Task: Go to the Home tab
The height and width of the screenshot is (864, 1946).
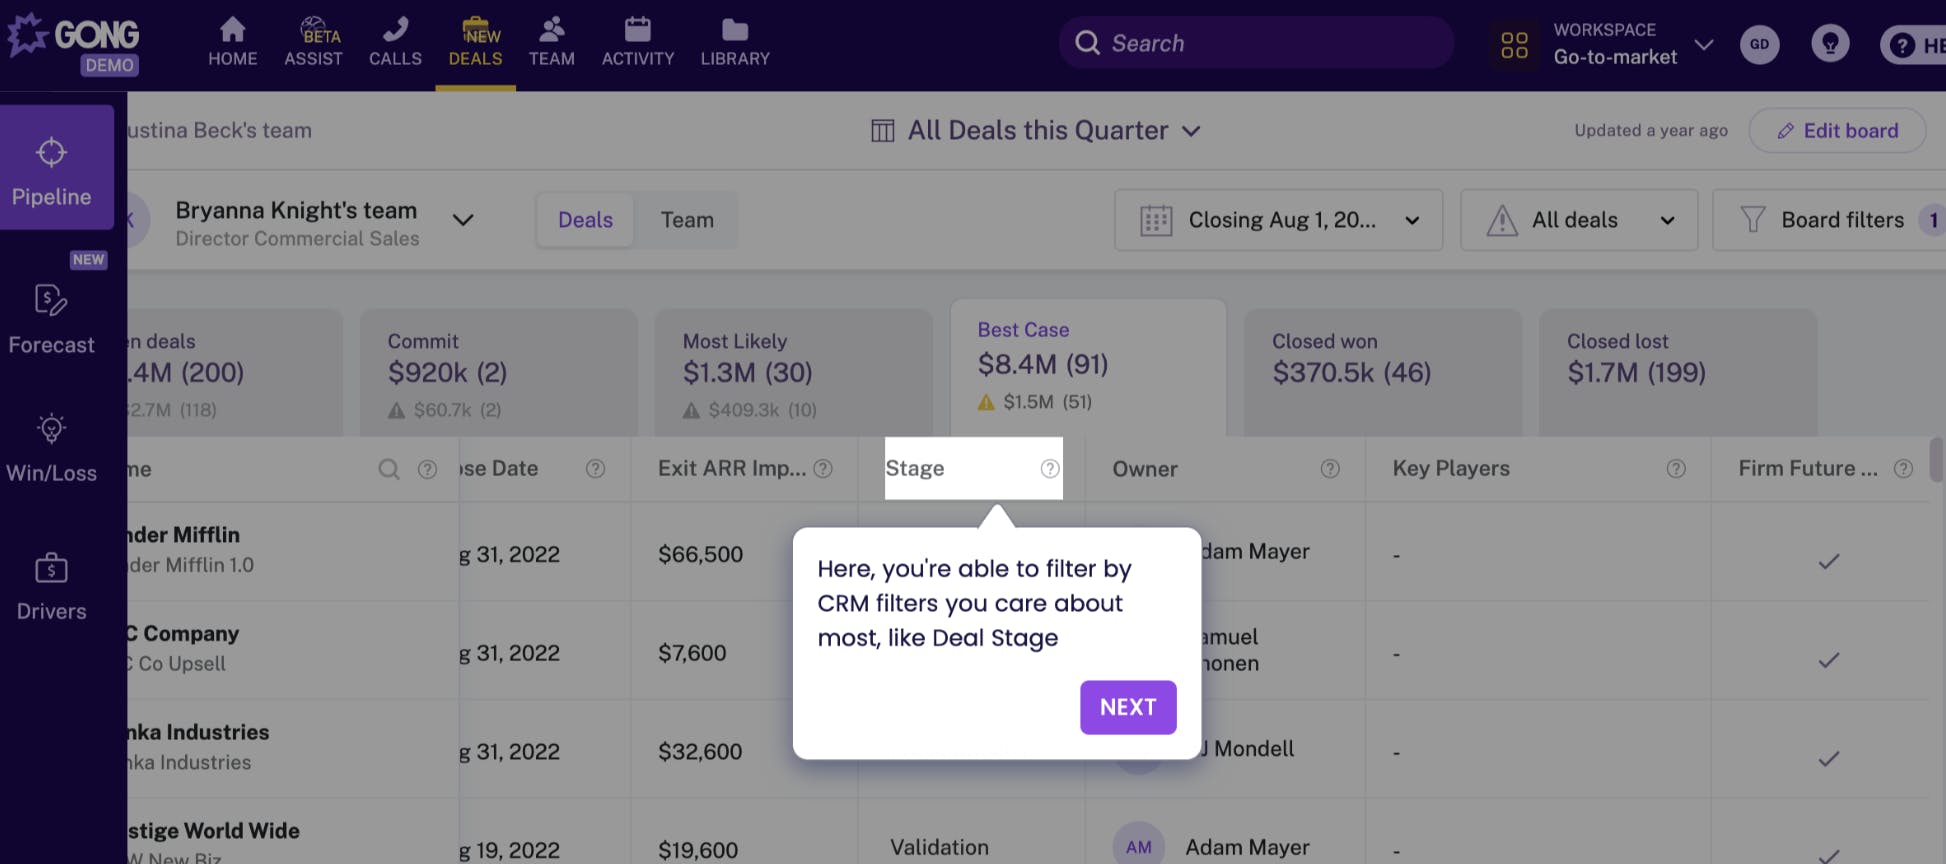Action: click(233, 43)
